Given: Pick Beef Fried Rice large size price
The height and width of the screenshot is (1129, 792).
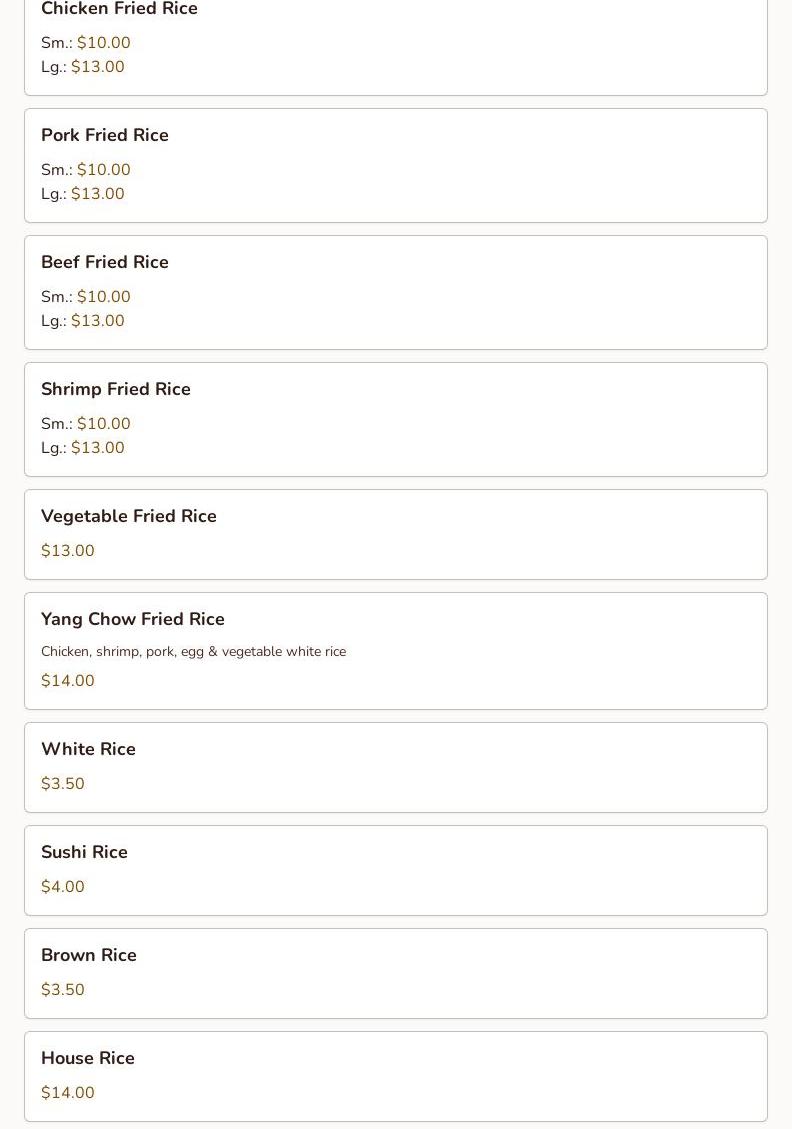Looking at the screenshot, I should tap(97, 321).
